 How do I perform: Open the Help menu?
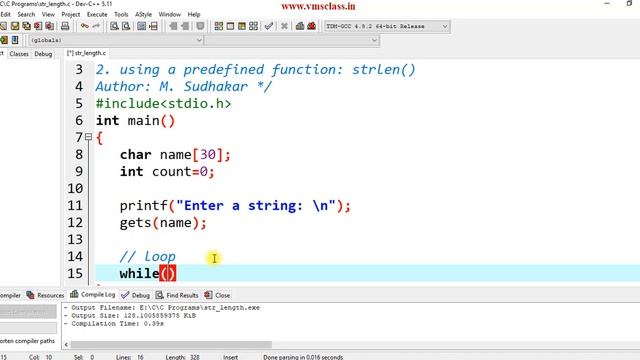(x=194, y=14)
